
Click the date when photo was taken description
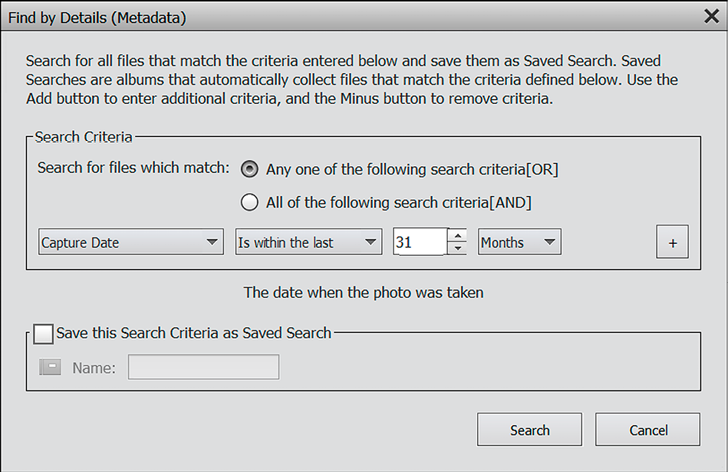364,292
